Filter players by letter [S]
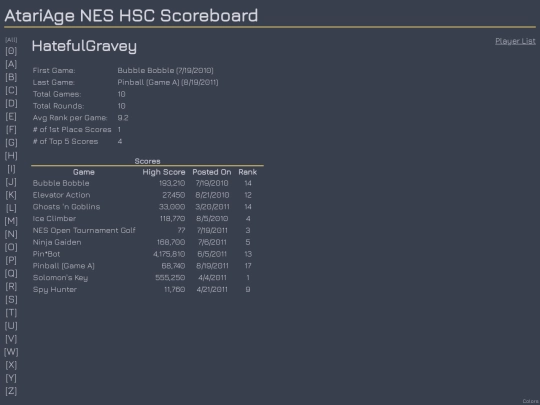The height and width of the screenshot is (405, 540). coord(11,300)
